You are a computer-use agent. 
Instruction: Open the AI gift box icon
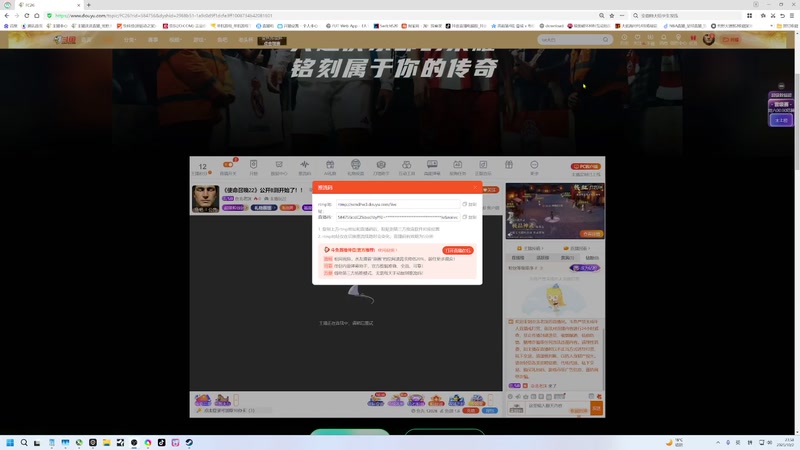click(x=330, y=164)
